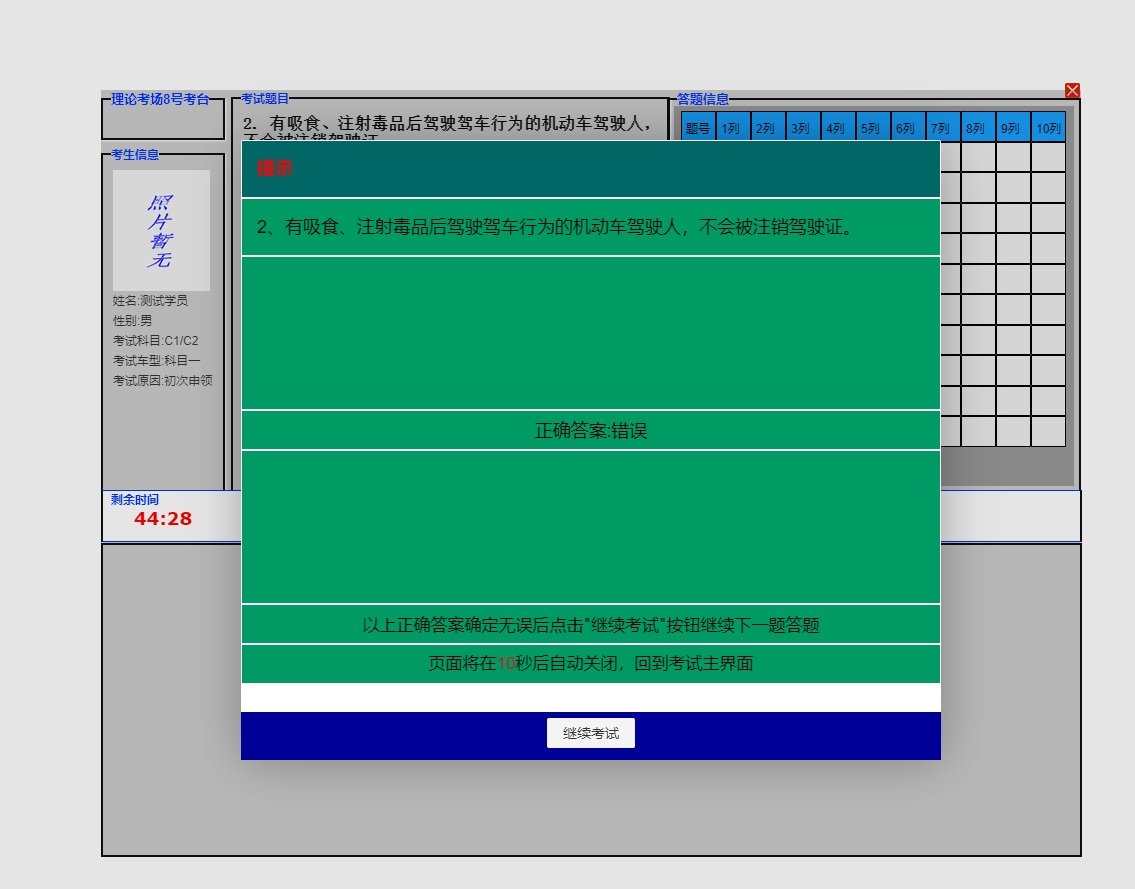This screenshot has width=1135, height=889.
Task: Select the 1列 column header
Action: click(x=733, y=127)
